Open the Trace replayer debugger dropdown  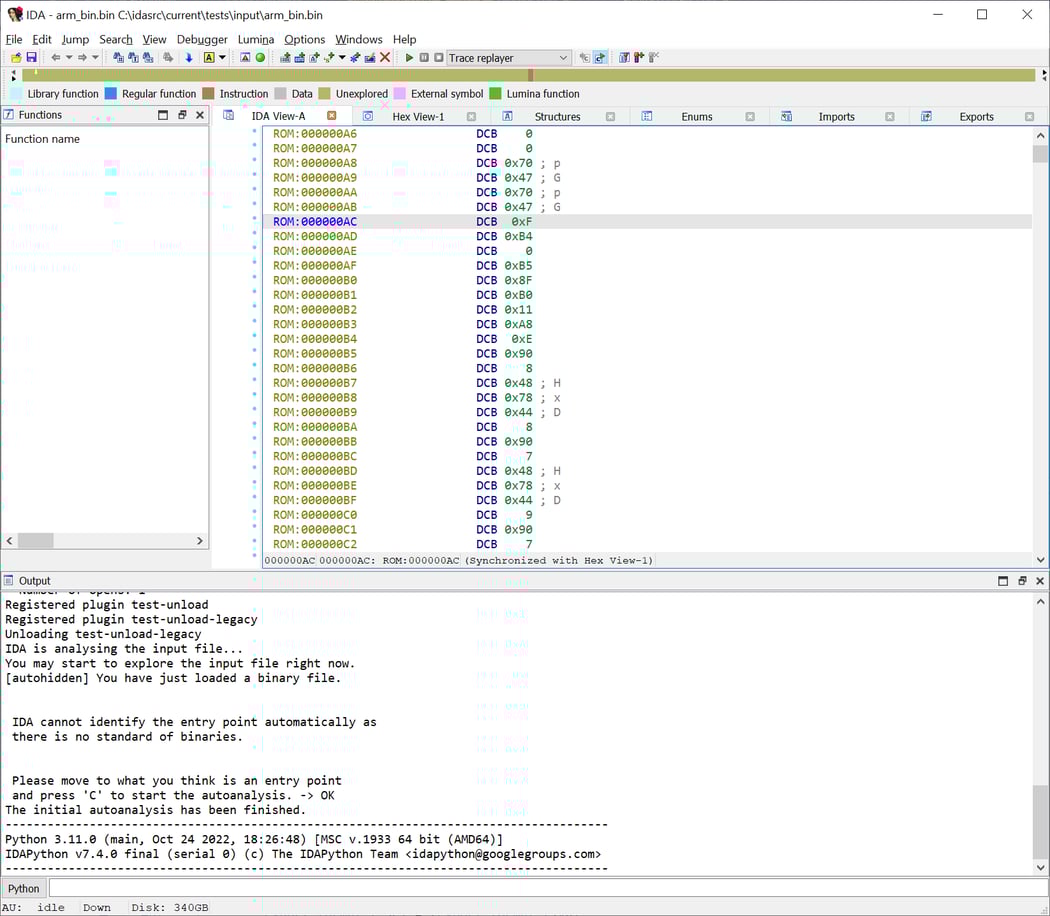click(510, 57)
